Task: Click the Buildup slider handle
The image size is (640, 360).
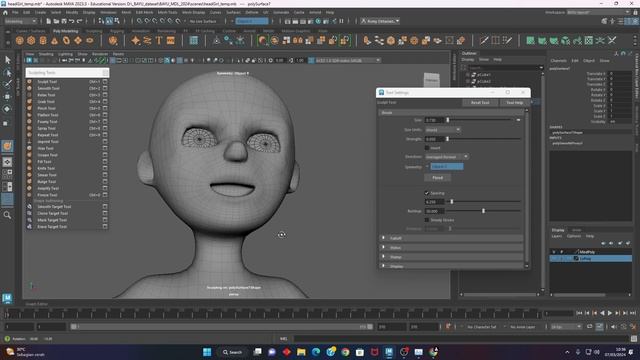Action: [483, 211]
